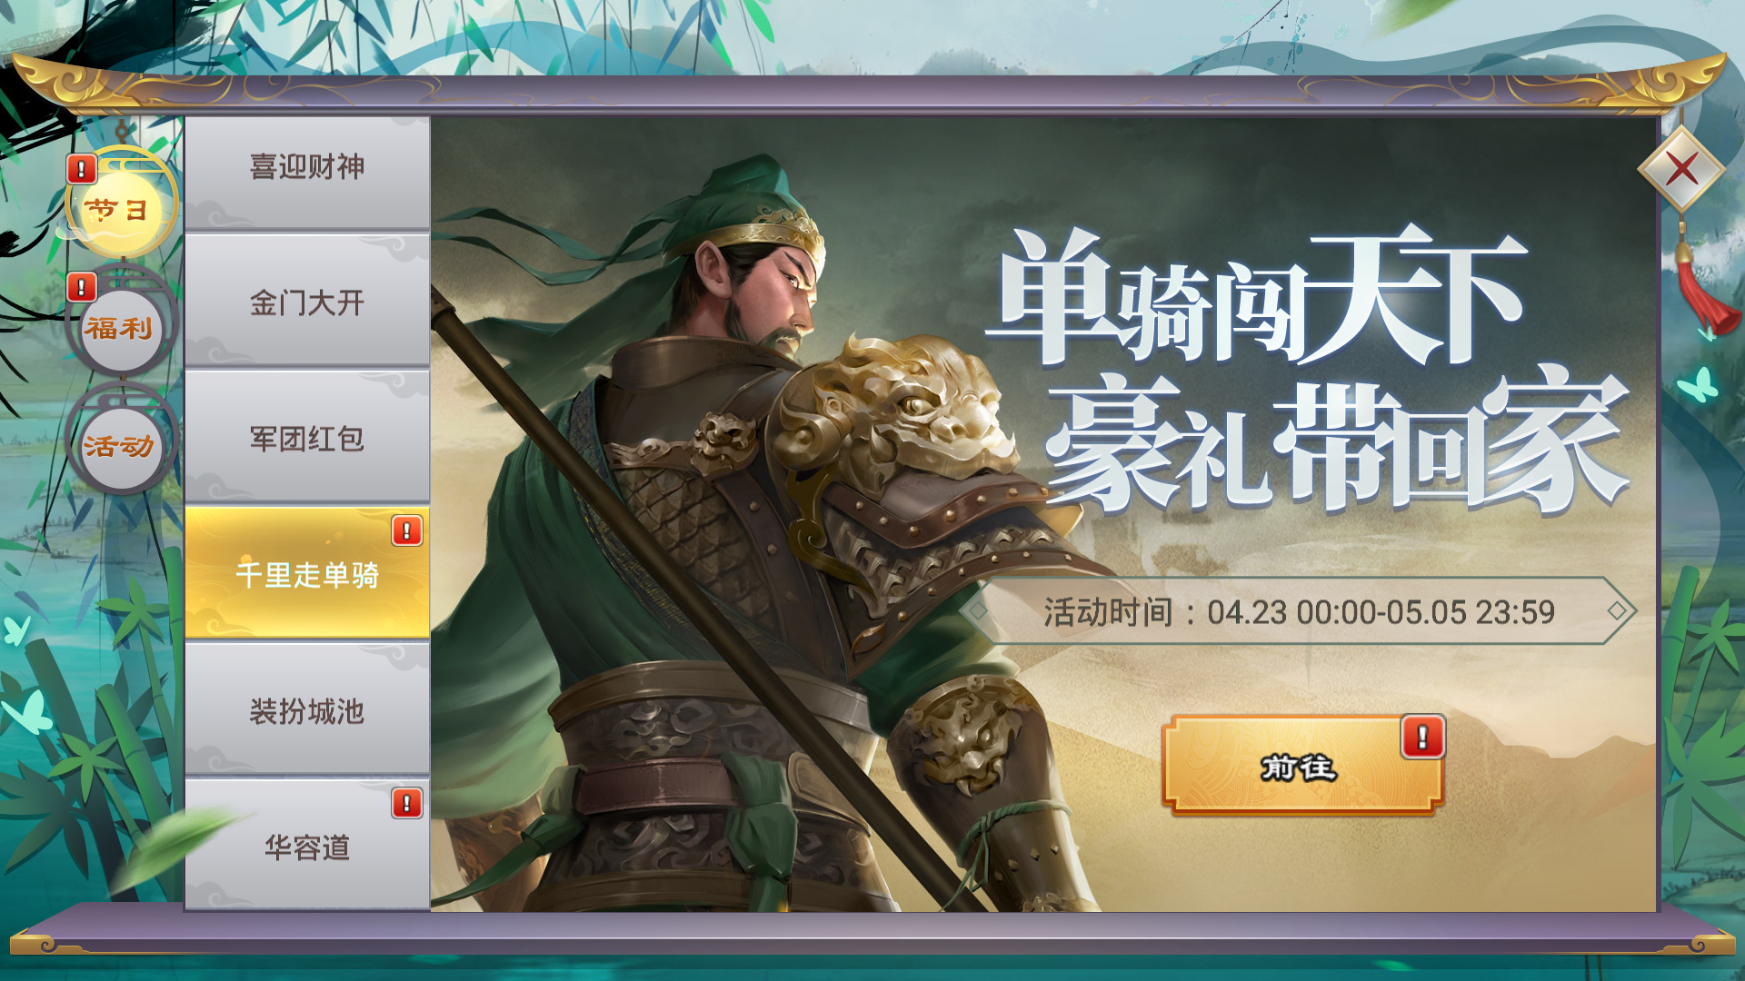Select the highlighted 千里走单骑 tab
This screenshot has height=981, width=1745.
point(307,573)
